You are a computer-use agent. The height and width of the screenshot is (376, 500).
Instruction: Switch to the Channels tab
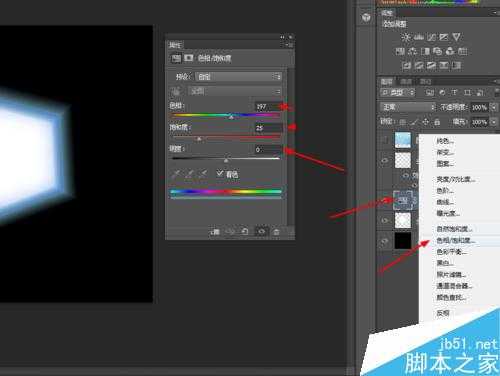tap(406, 81)
